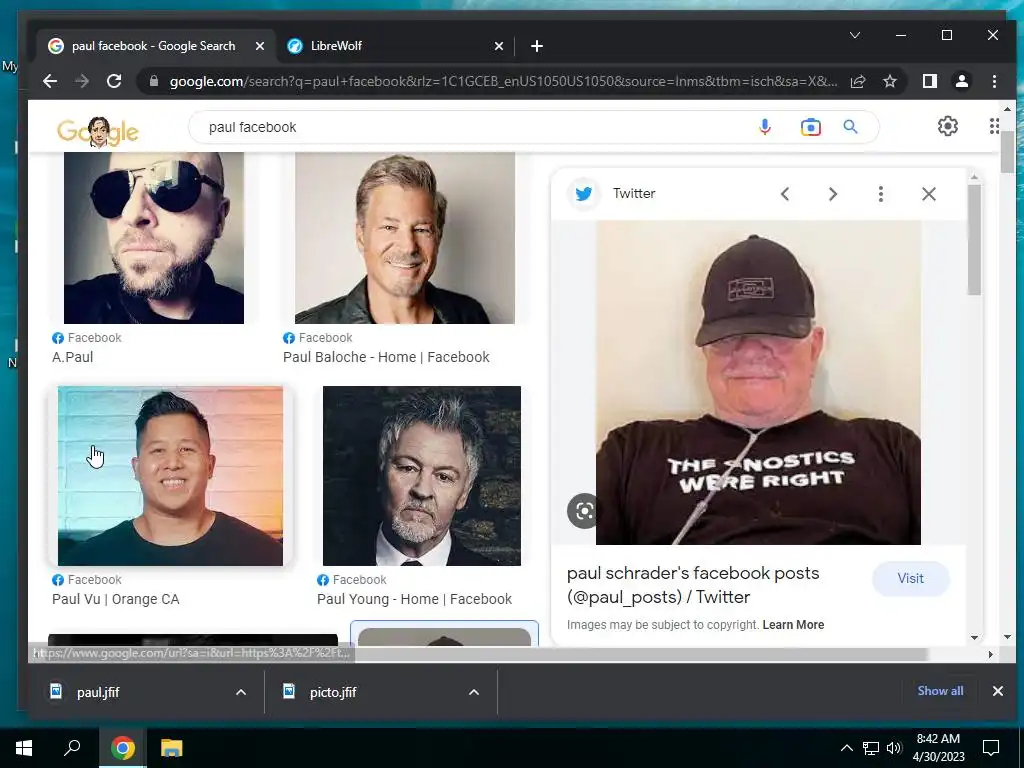This screenshot has height=768, width=1024.
Task: Open the taskbar clock showing 8:42 AM
Action: click(x=938, y=748)
